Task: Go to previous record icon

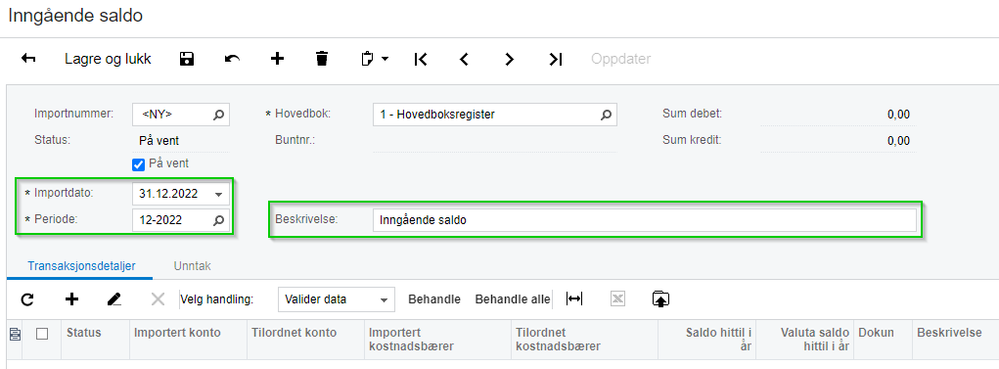Action: click(x=464, y=59)
